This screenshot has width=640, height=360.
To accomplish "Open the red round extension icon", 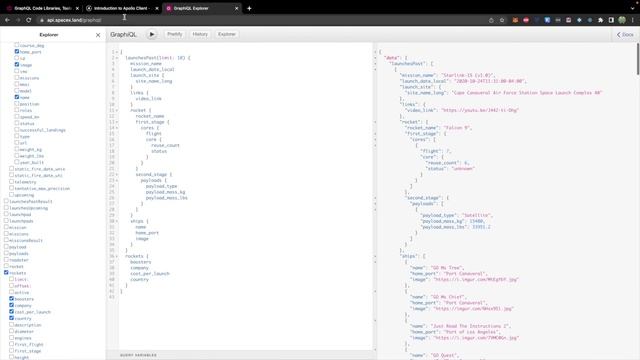I will (x=526, y=20).
